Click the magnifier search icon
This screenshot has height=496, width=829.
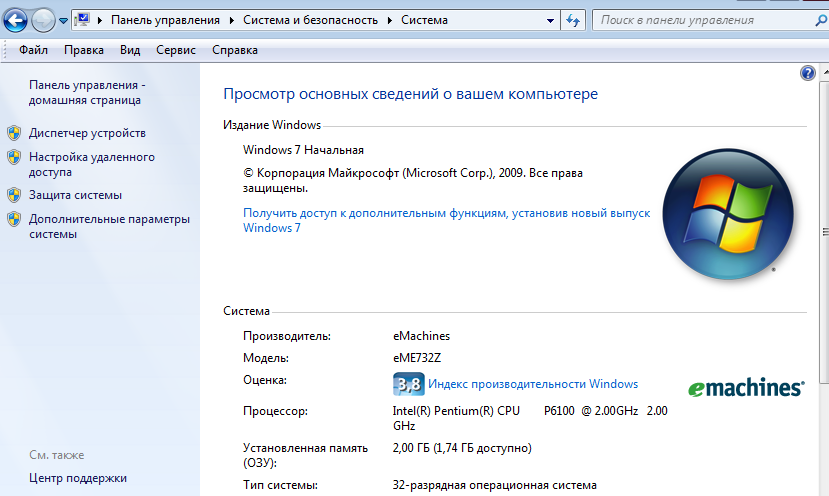pos(821,20)
